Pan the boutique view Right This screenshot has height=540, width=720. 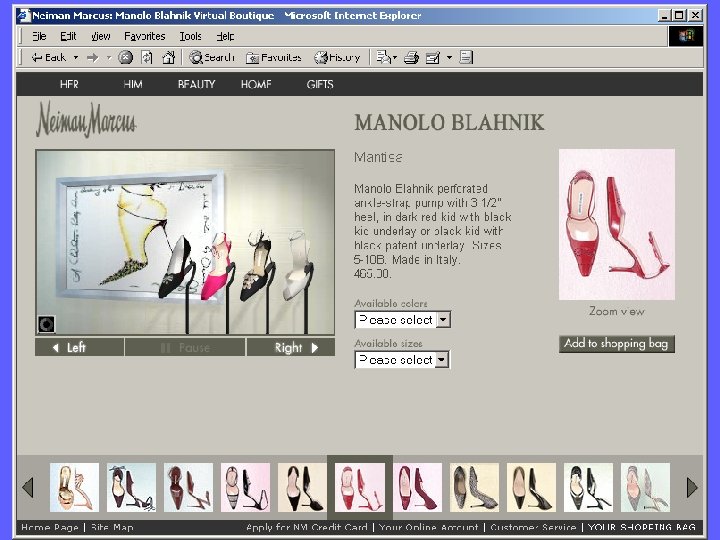[x=291, y=347]
